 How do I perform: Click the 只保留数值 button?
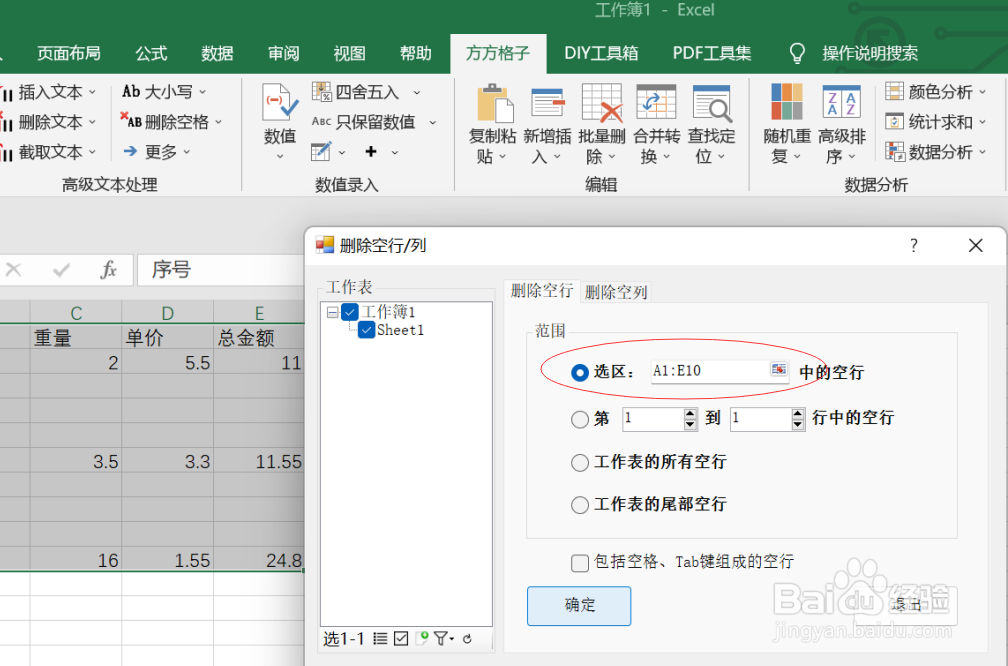coord(375,122)
